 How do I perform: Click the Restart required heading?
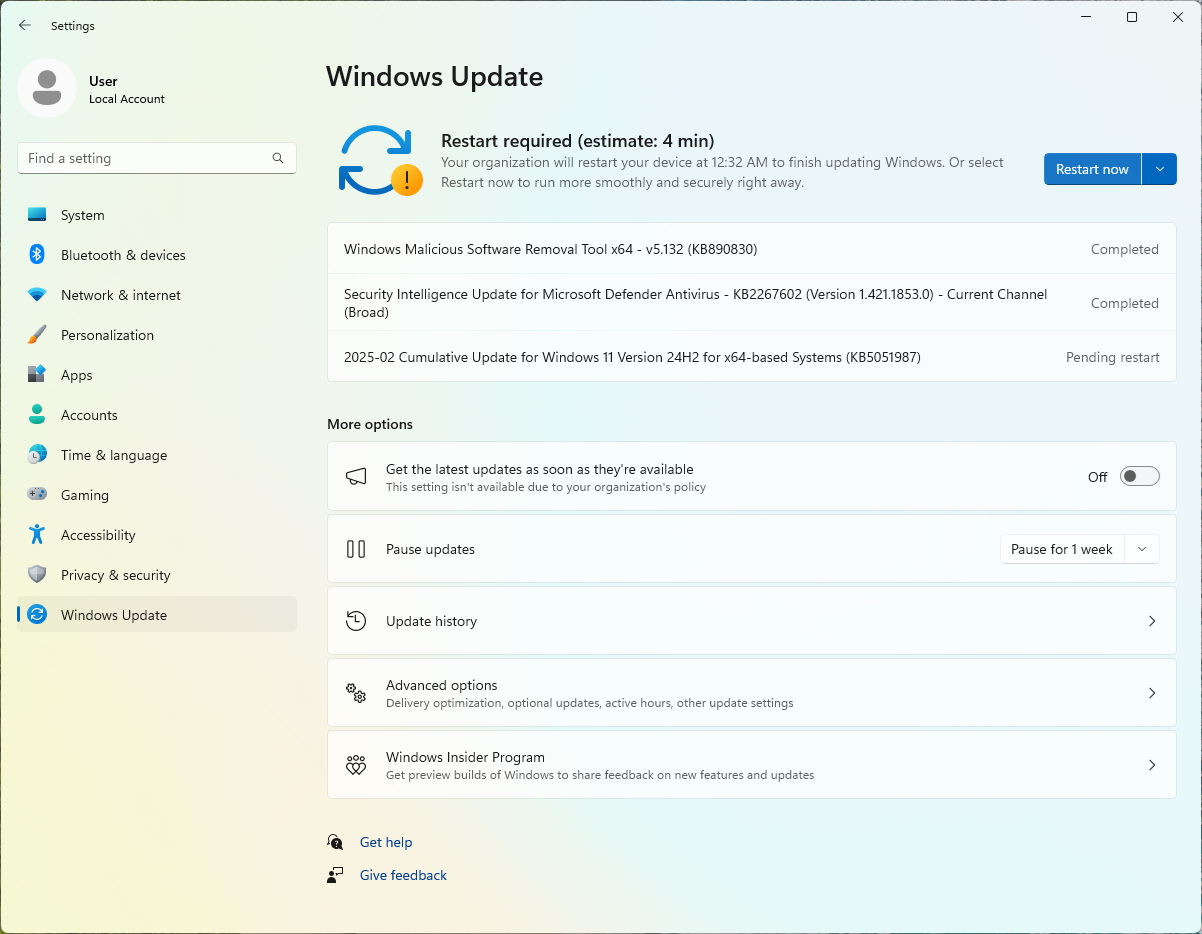pos(578,141)
